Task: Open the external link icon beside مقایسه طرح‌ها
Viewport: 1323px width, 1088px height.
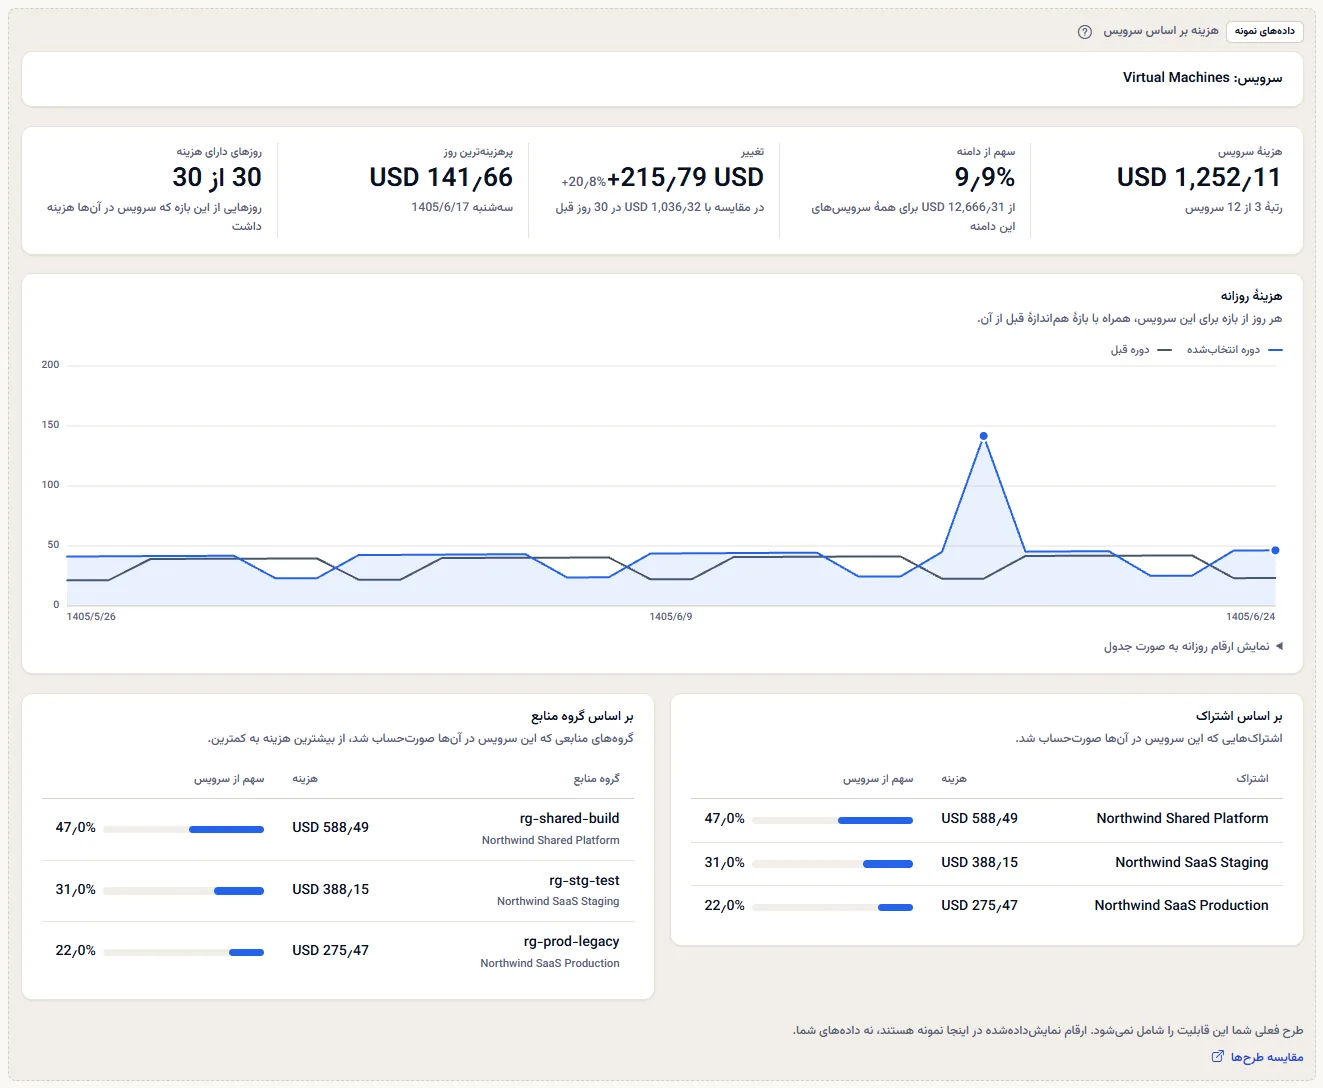Action: pos(1217,1057)
